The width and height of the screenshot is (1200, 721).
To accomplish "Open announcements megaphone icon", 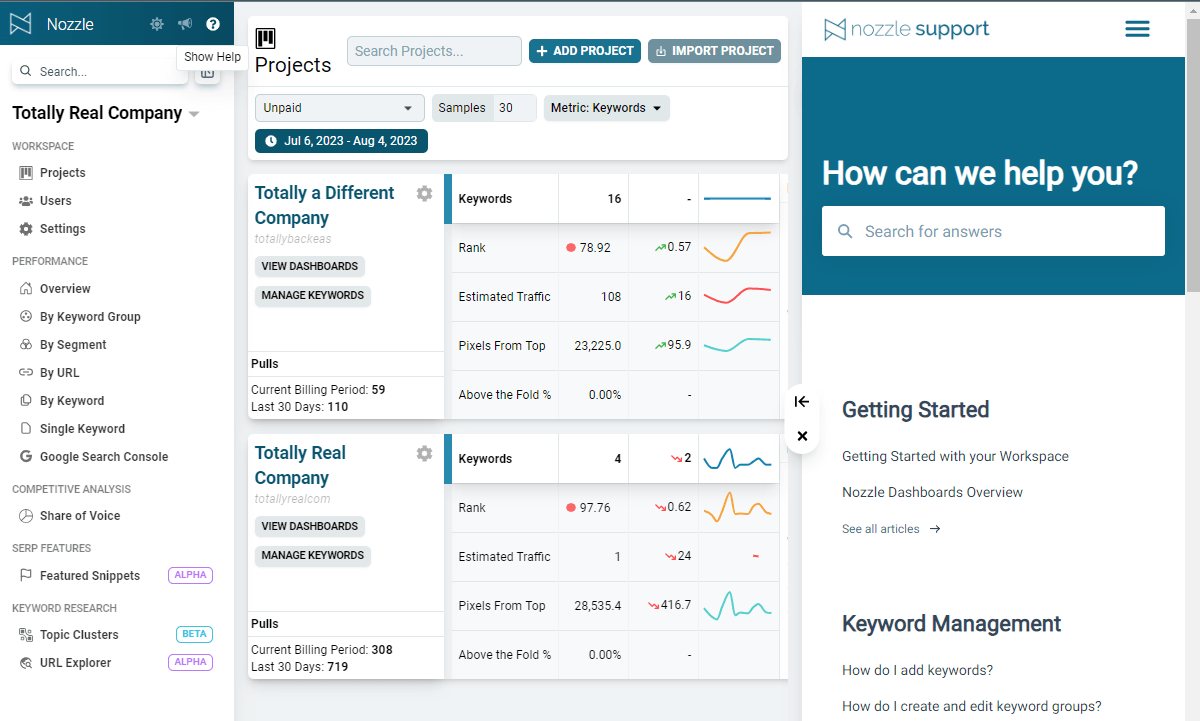I will [185, 24].
